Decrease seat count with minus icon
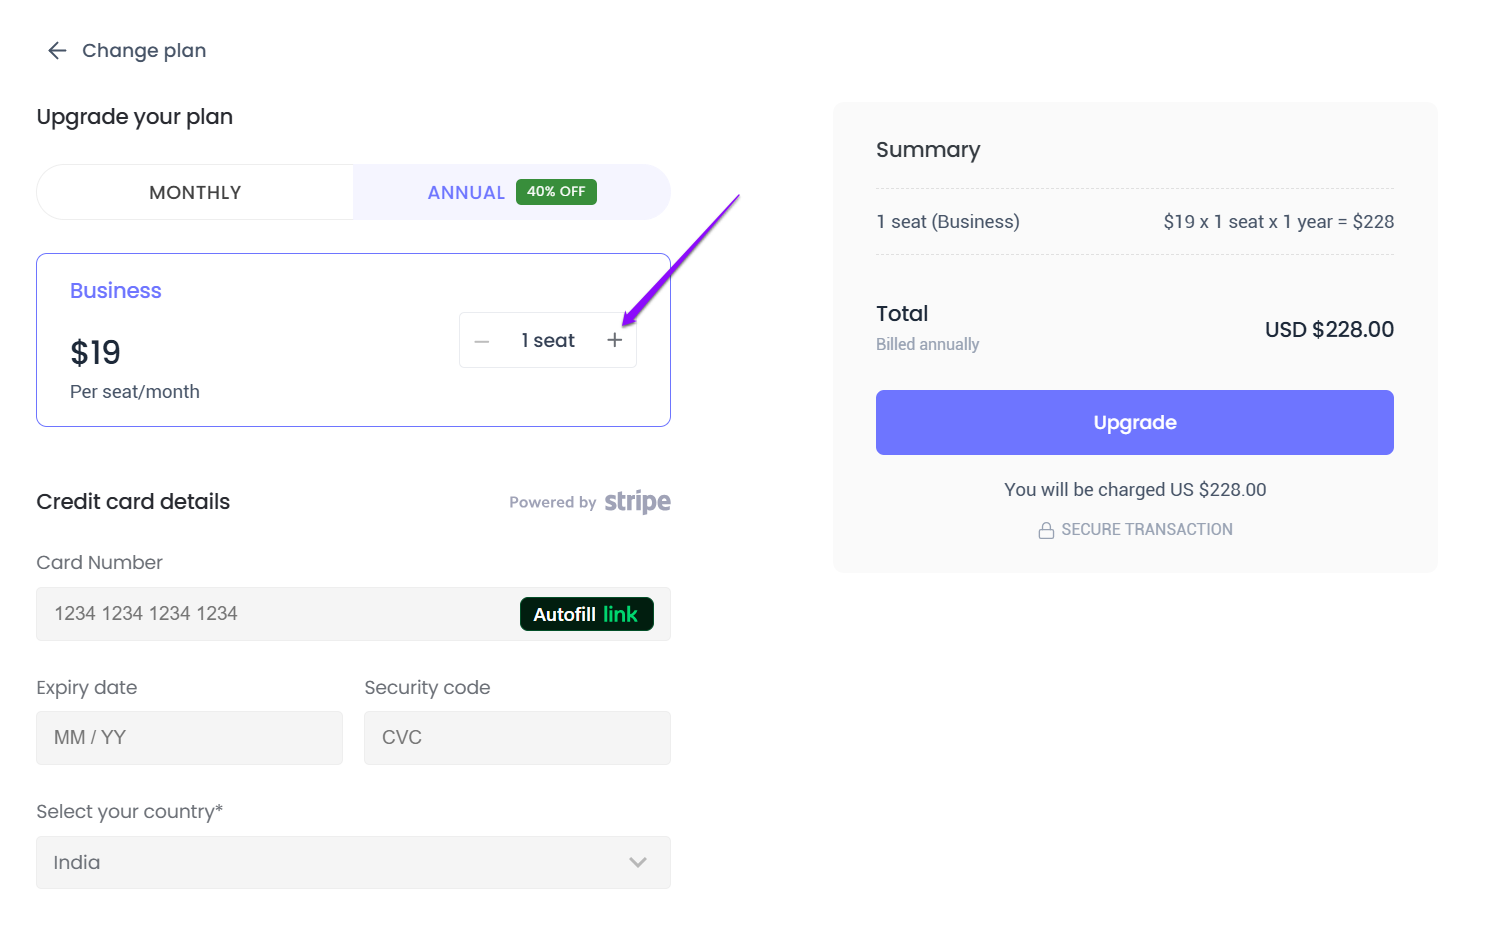 482,341
